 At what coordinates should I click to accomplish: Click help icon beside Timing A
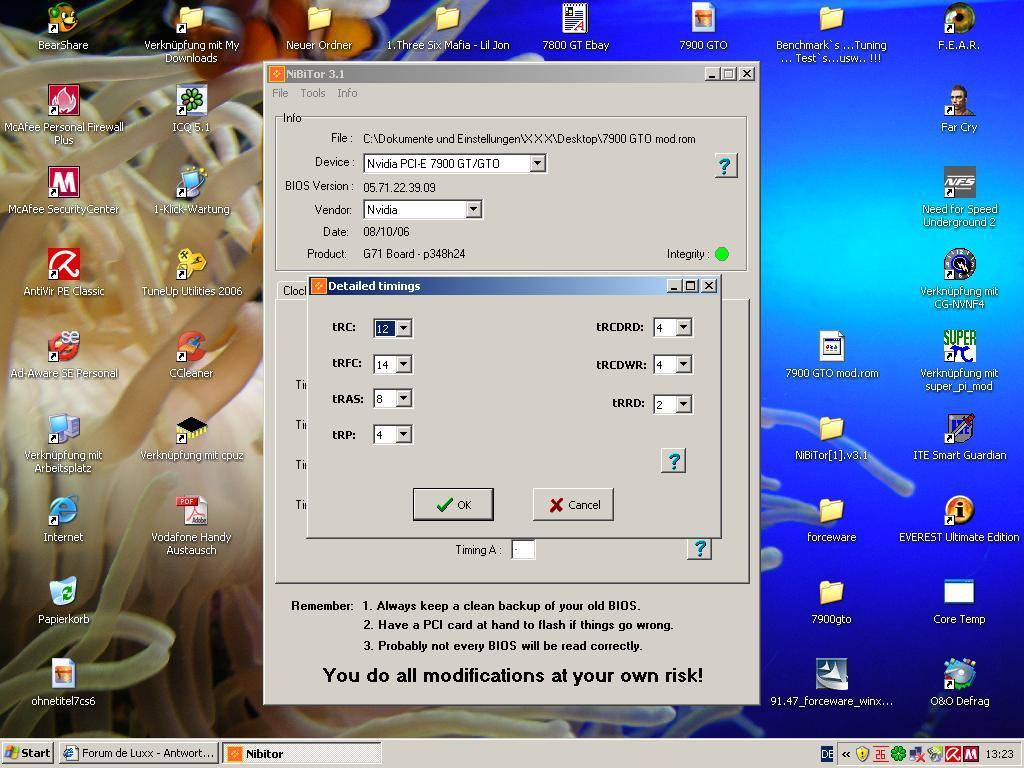pos(699,549)
